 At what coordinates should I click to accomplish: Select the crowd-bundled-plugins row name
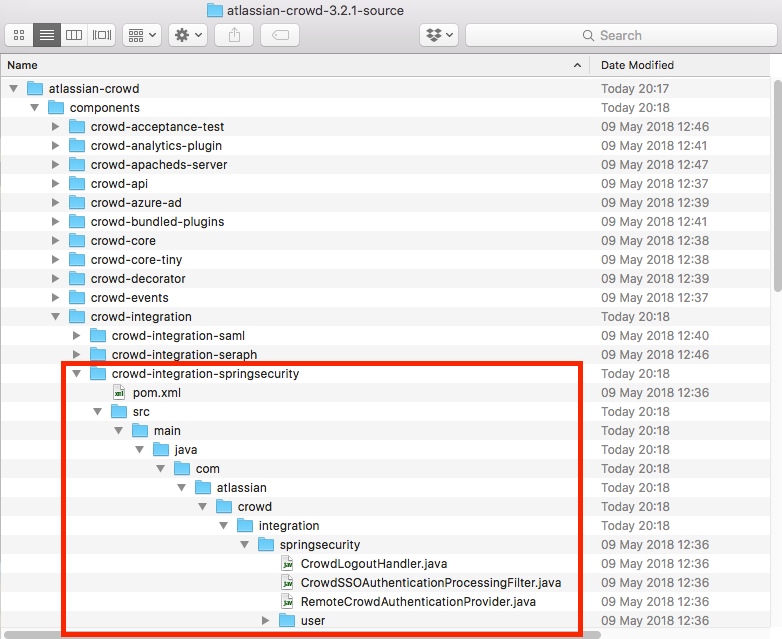158,221
